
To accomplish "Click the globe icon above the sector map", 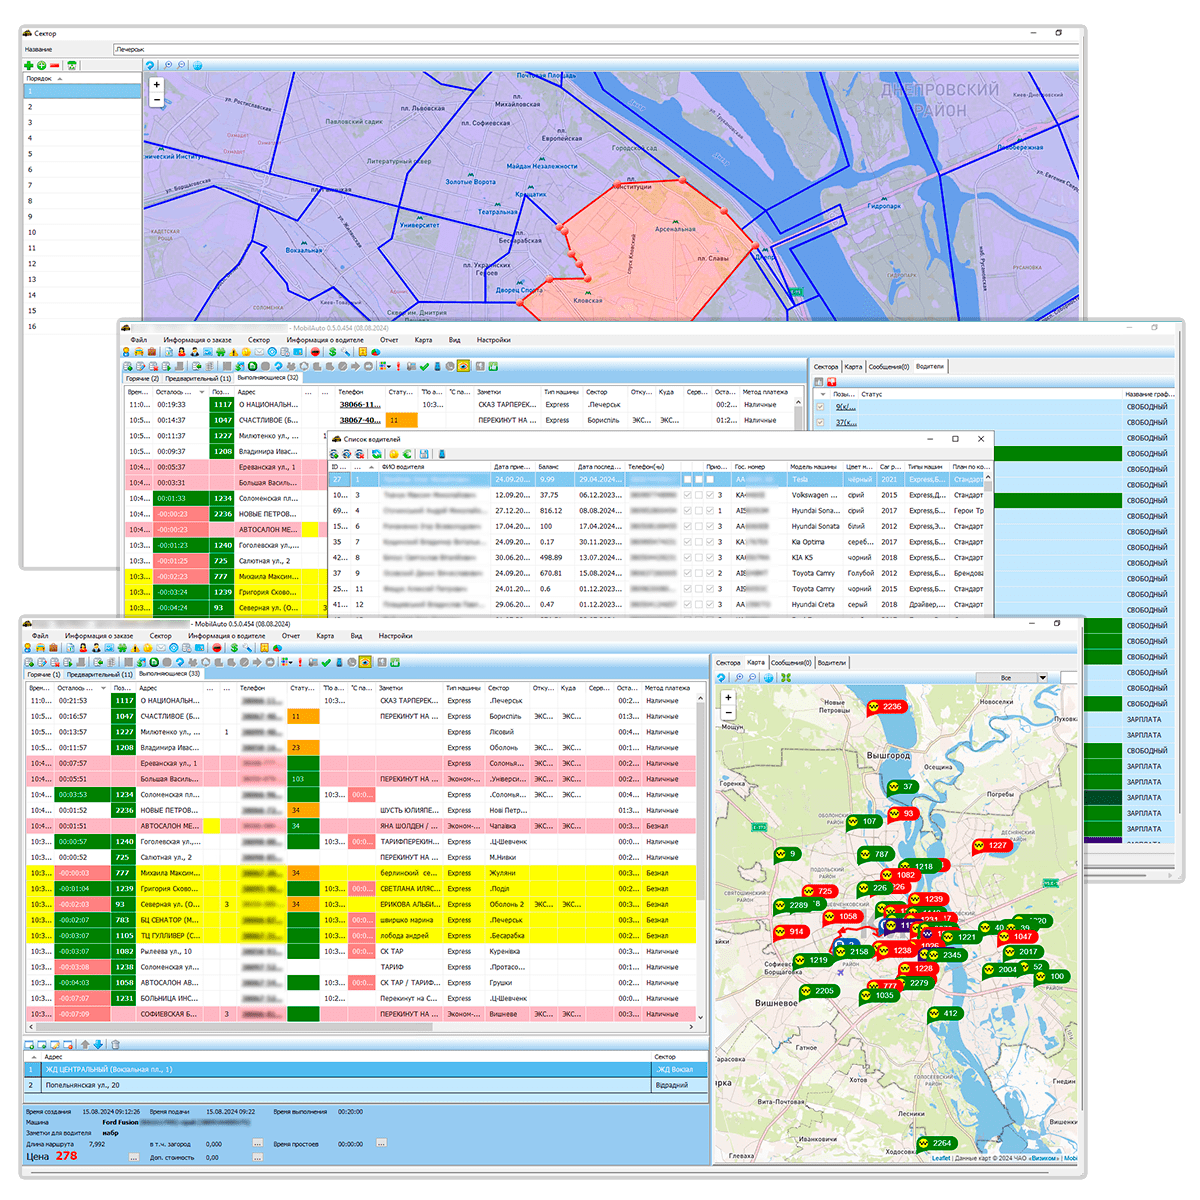I will coord(197,65).
